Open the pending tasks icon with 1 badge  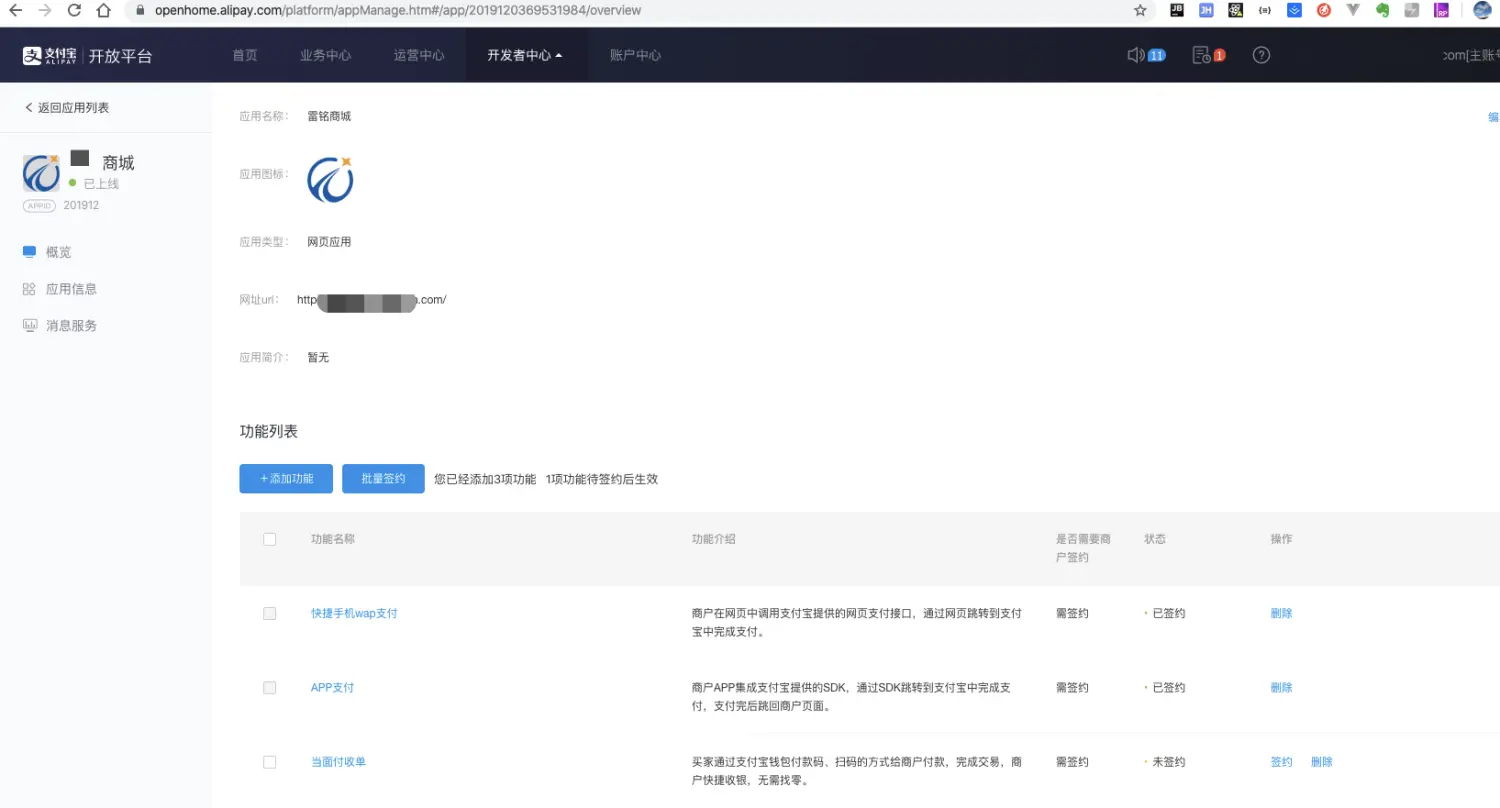[x=1209, y=55]
